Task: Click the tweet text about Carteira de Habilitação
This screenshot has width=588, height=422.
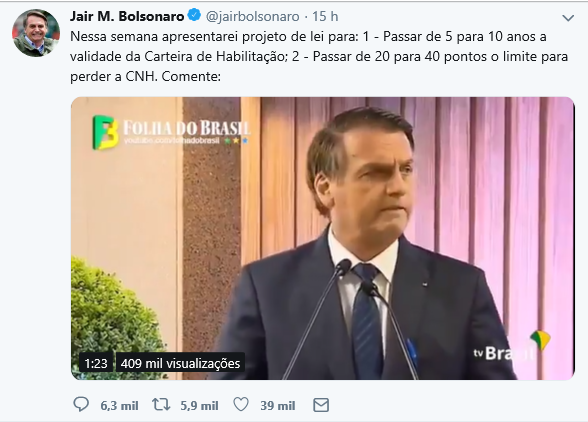Action: coord(319,57)
